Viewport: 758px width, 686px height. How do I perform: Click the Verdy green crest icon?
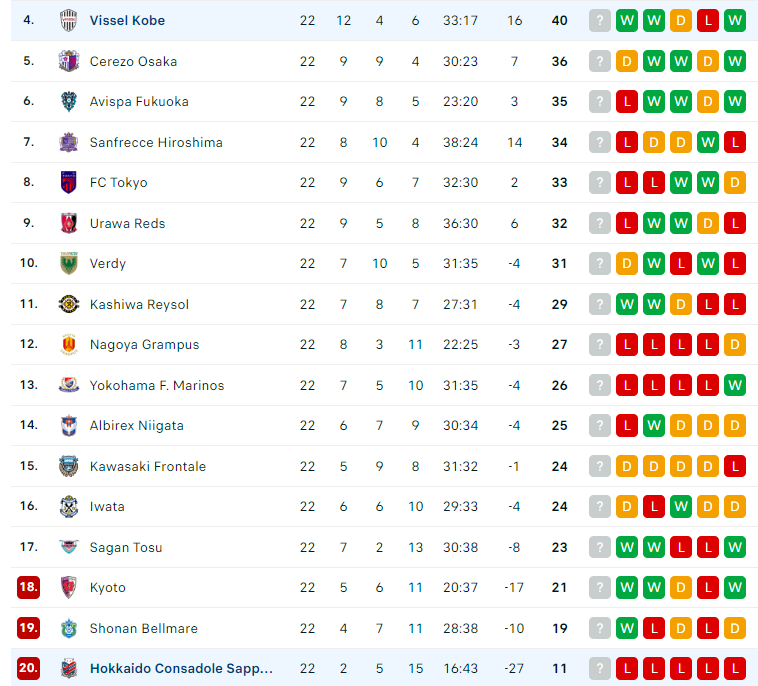point(69,263)
